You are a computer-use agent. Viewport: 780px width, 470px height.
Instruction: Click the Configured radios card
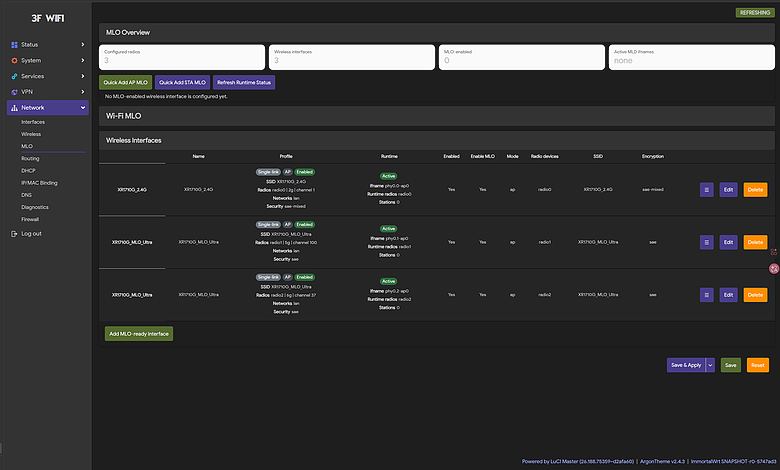[182, 57]
